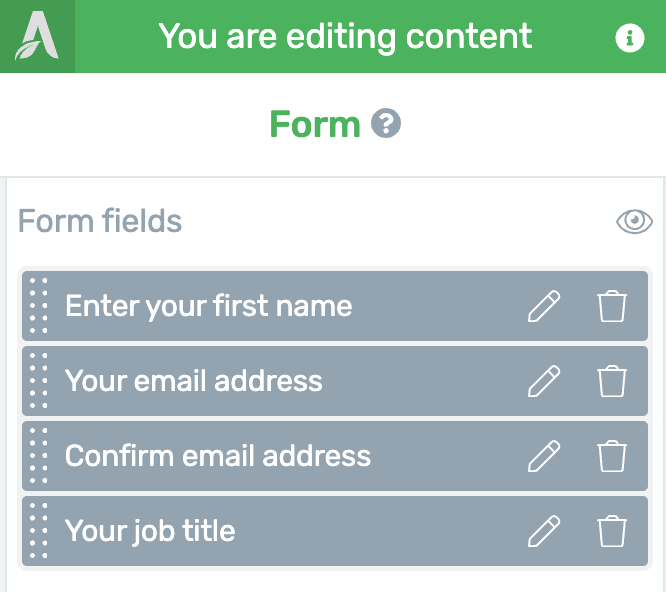This screenshot has height=592, width=666.
Task: Click drag handle of 'Confirm email address'
Action: [x=39, y=456]
